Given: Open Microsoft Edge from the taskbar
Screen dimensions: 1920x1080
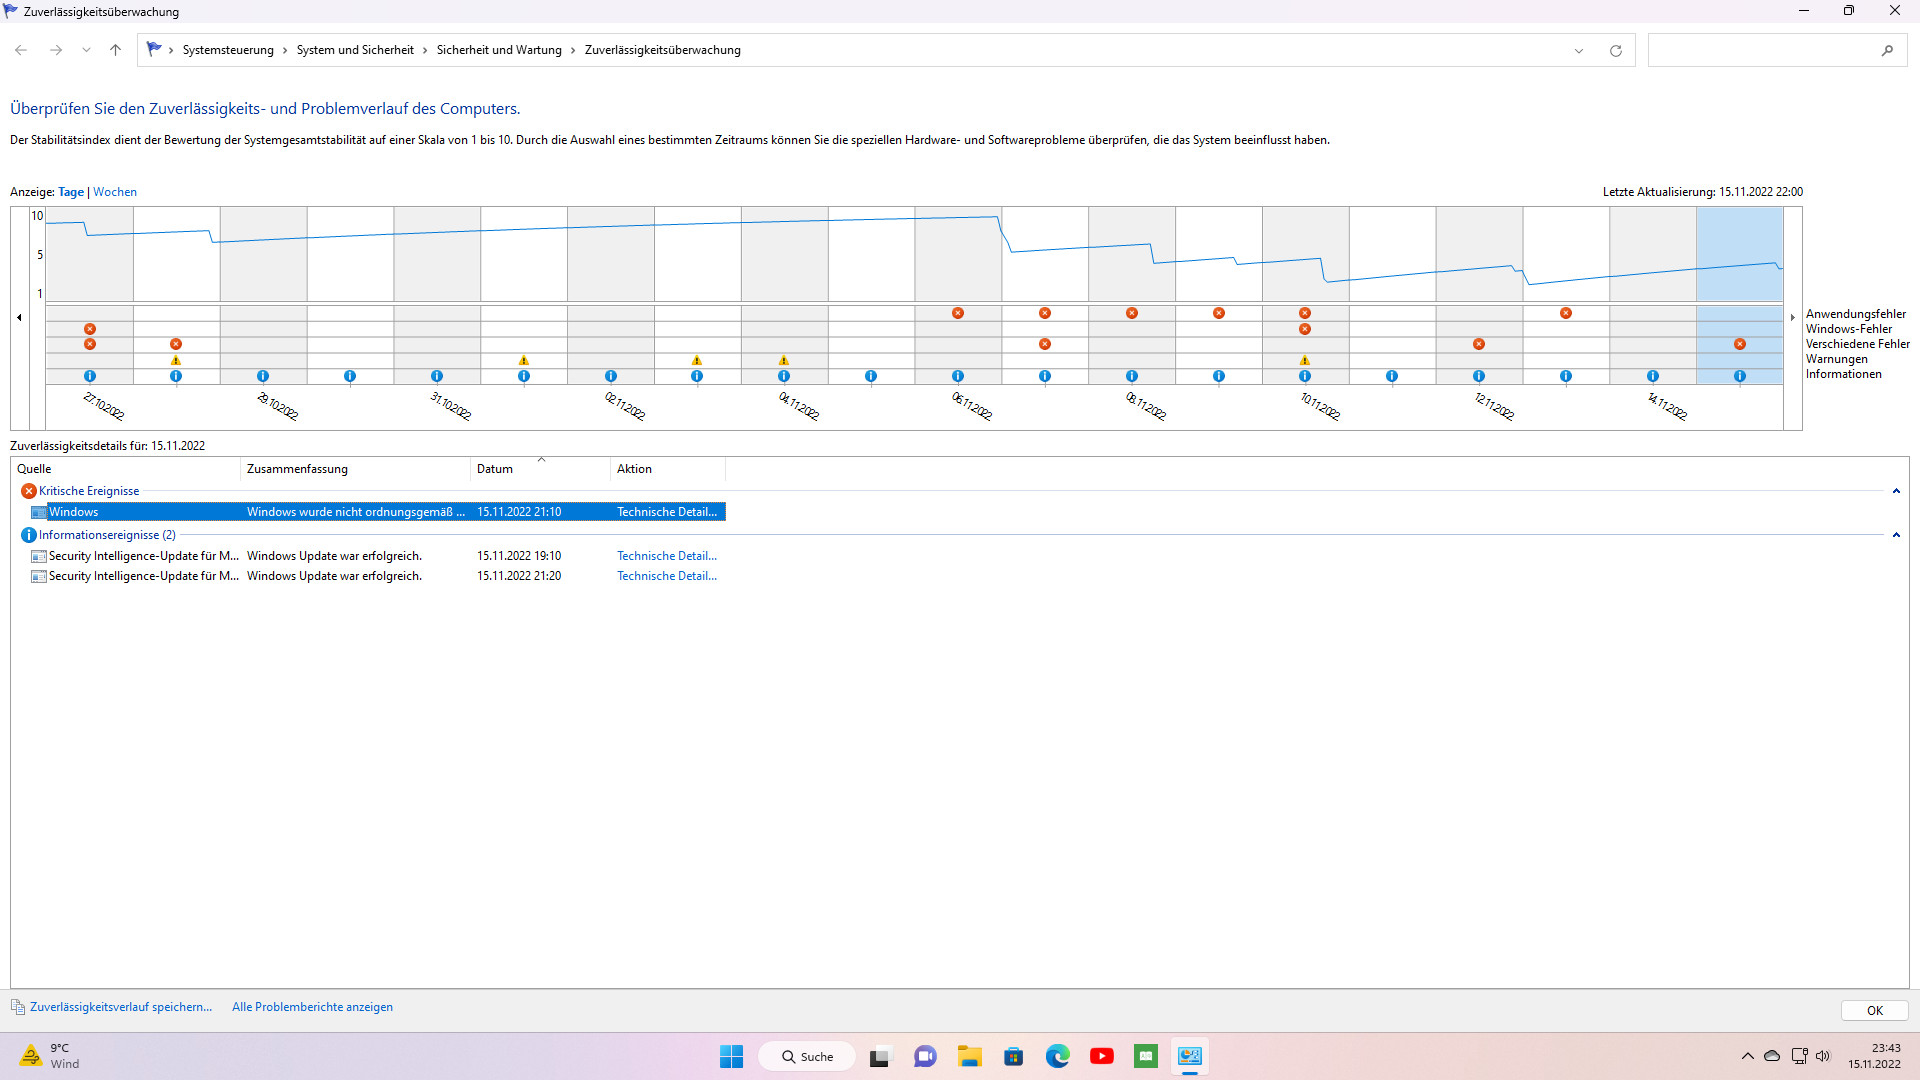Looking at the screenshot, I should pos(1058,1056).
